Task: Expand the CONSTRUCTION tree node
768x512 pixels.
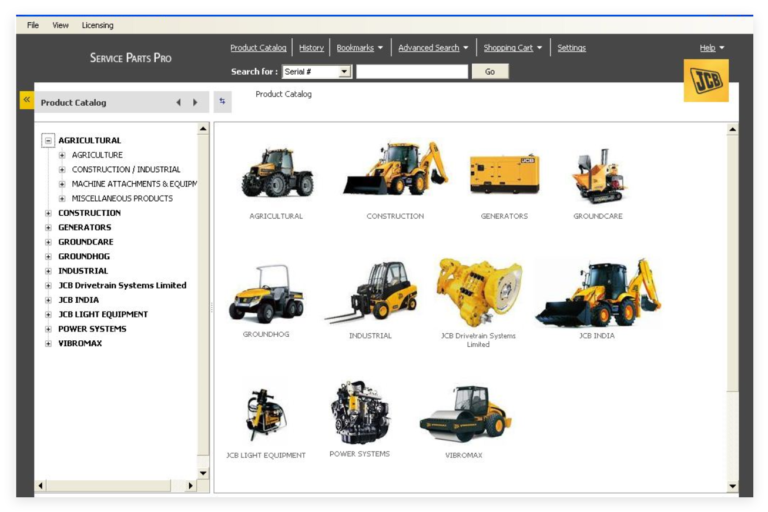Action: pos(48,213)
